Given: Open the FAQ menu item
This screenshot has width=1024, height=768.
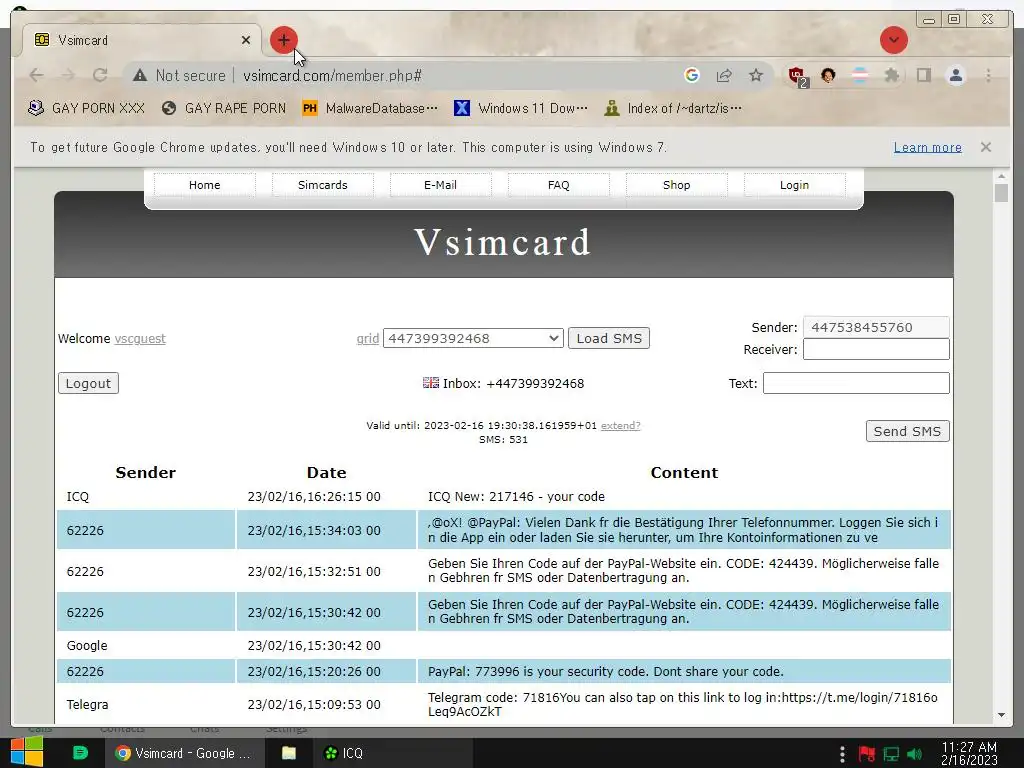Looking at the screenshot, I should point(558,185).
